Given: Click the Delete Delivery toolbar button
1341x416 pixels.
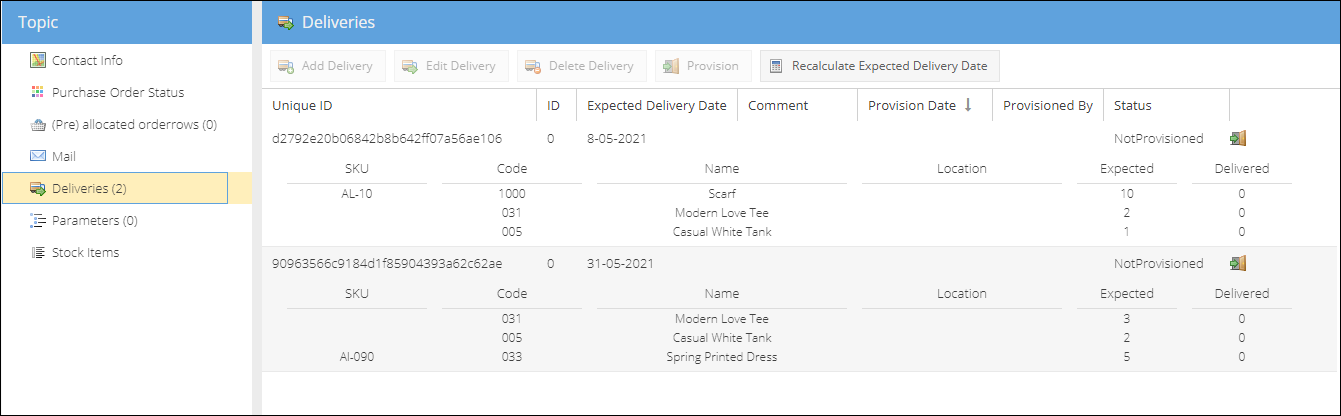Looking at the screenshot, I should click(x=581, y=66).
